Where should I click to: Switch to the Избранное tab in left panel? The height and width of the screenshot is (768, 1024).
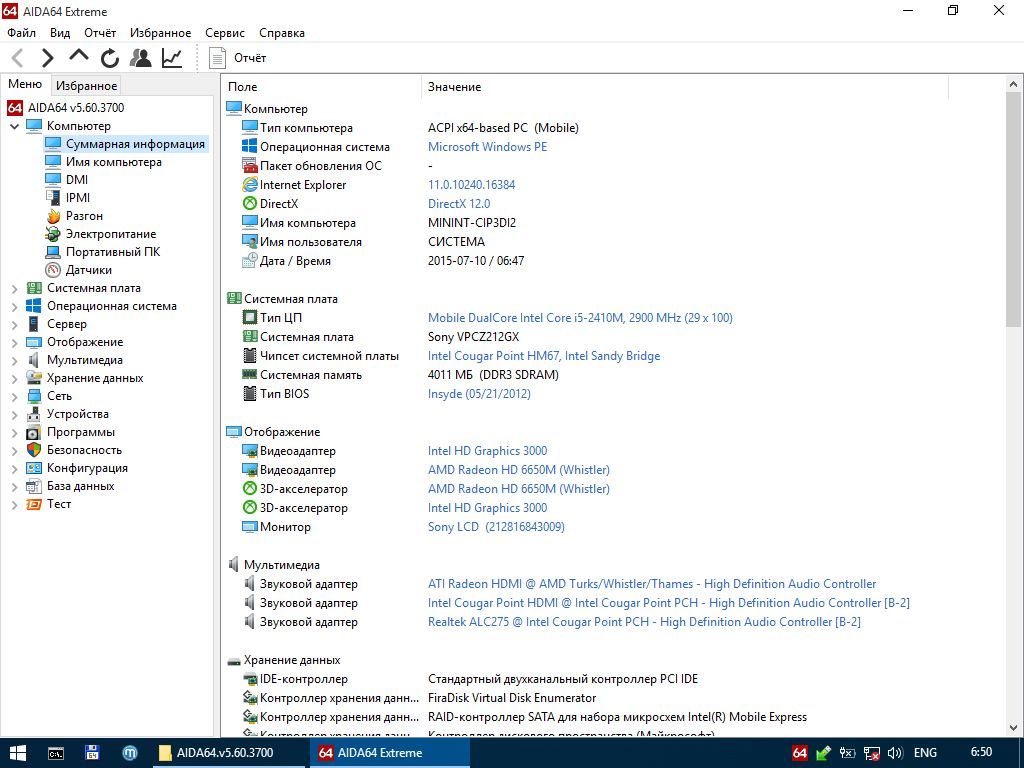[86, 86]
